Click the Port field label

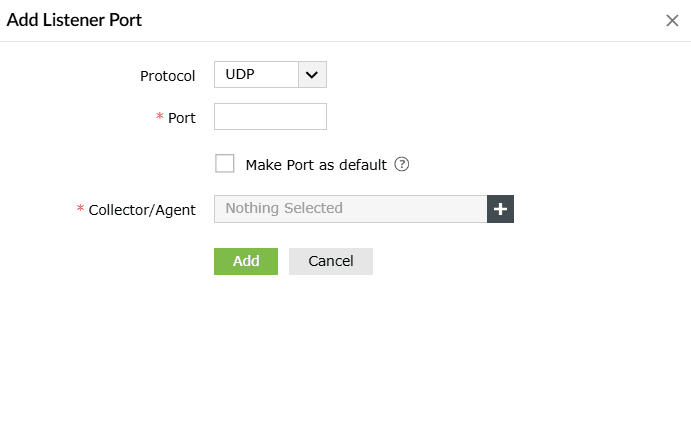[182, 118]
